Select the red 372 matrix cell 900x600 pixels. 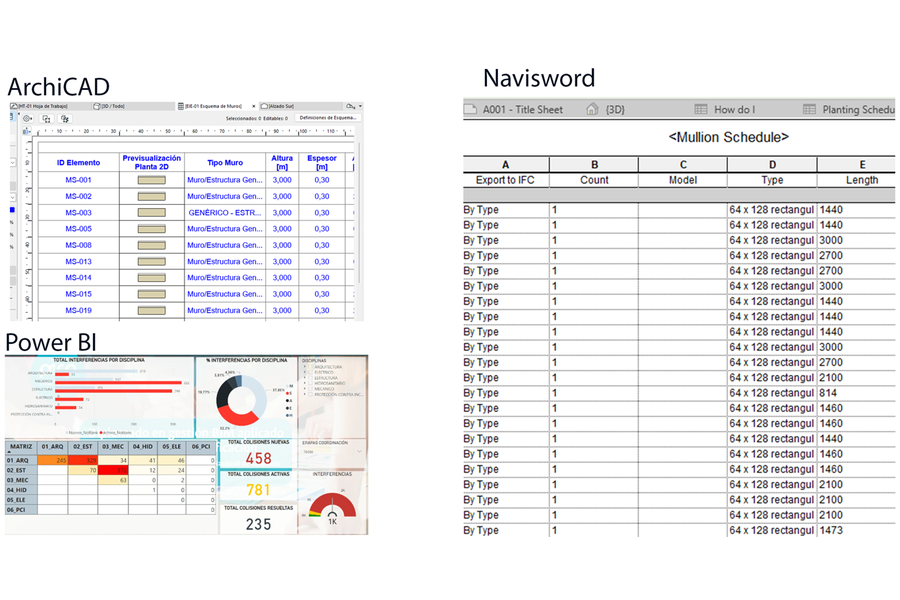click(113, 470)
